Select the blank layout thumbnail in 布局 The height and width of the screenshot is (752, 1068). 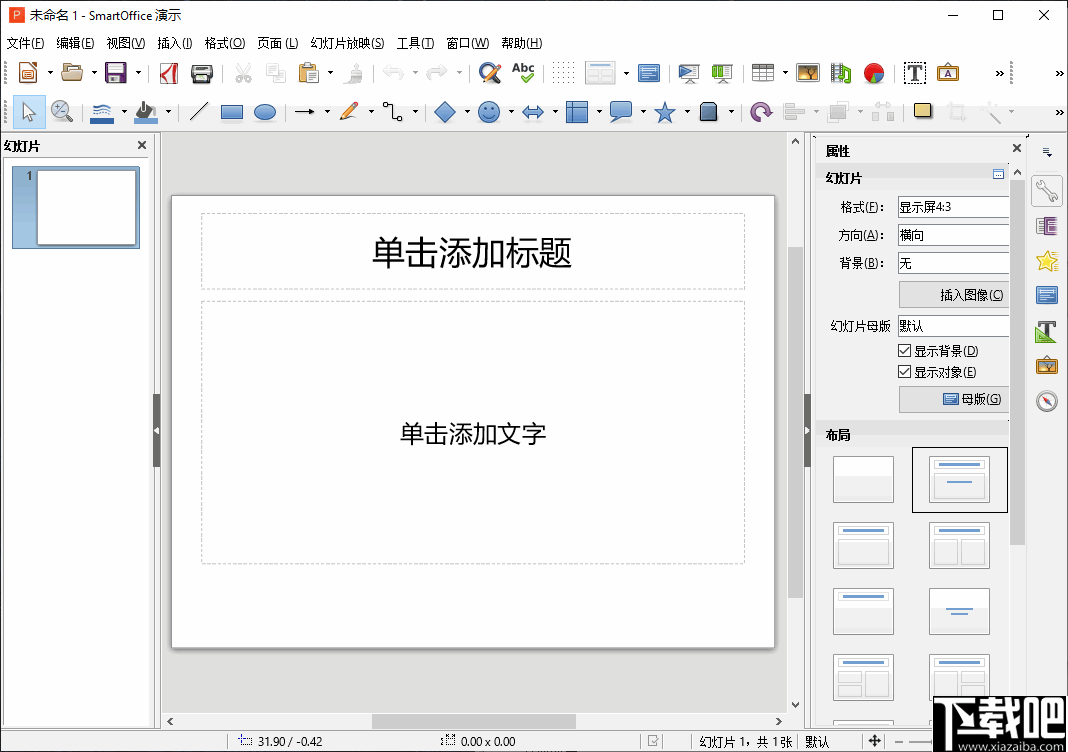[863, 479]
